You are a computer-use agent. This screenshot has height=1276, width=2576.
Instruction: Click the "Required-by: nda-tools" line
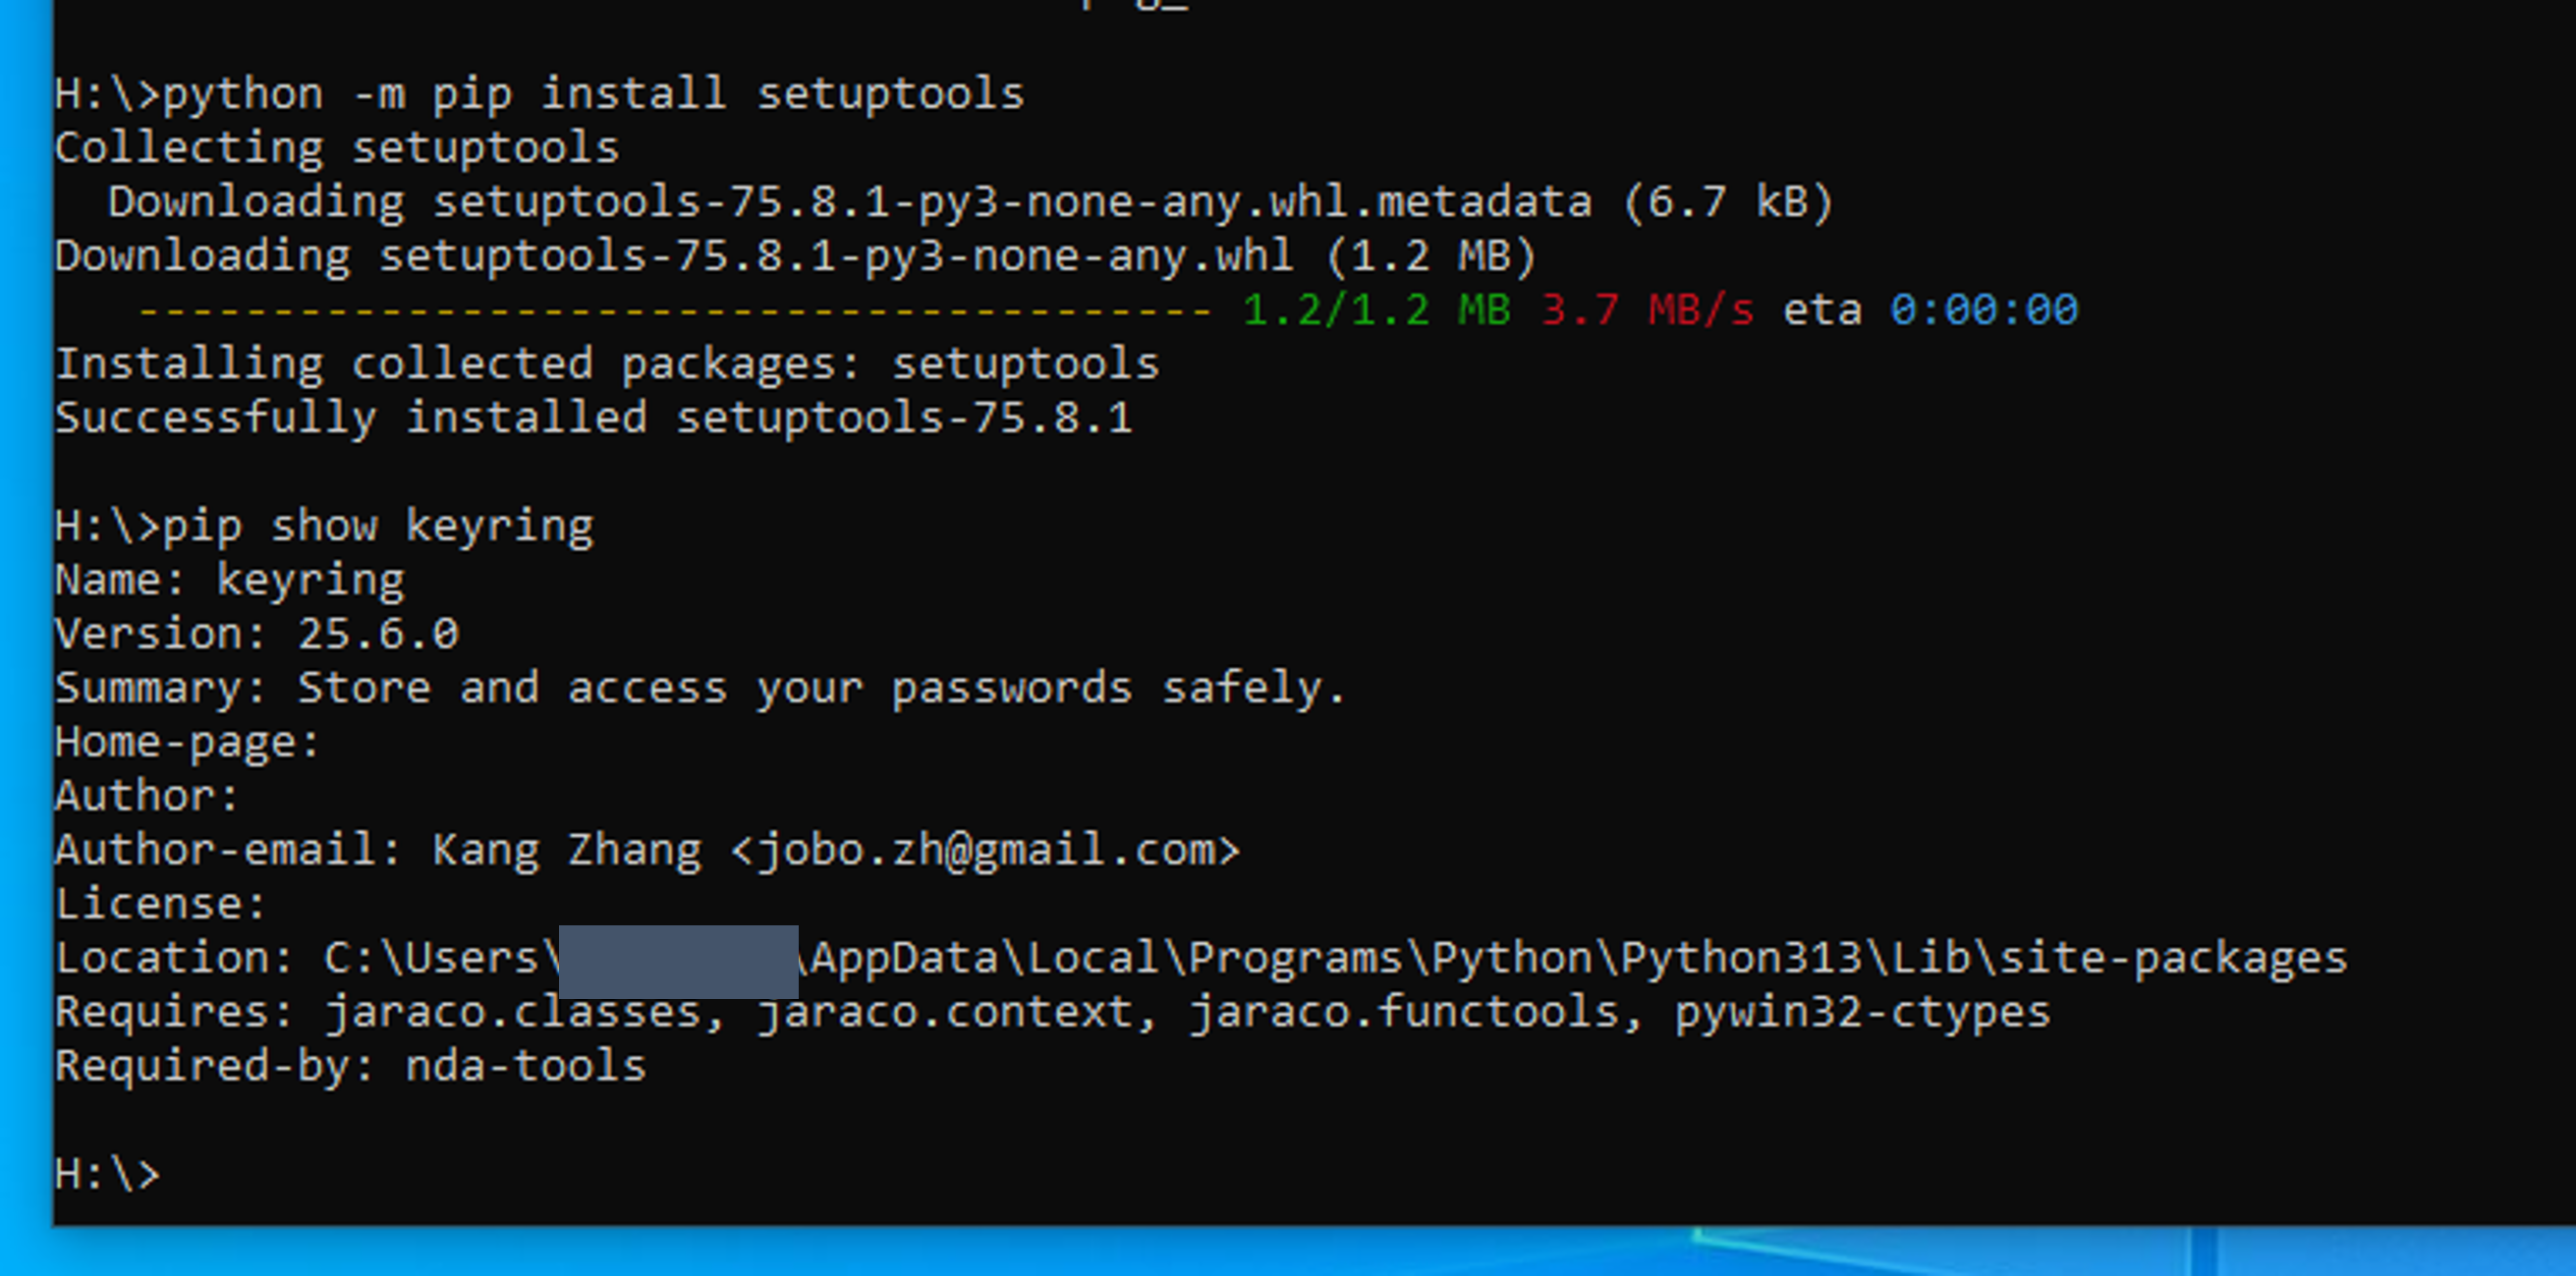(x=350, y=1067)
